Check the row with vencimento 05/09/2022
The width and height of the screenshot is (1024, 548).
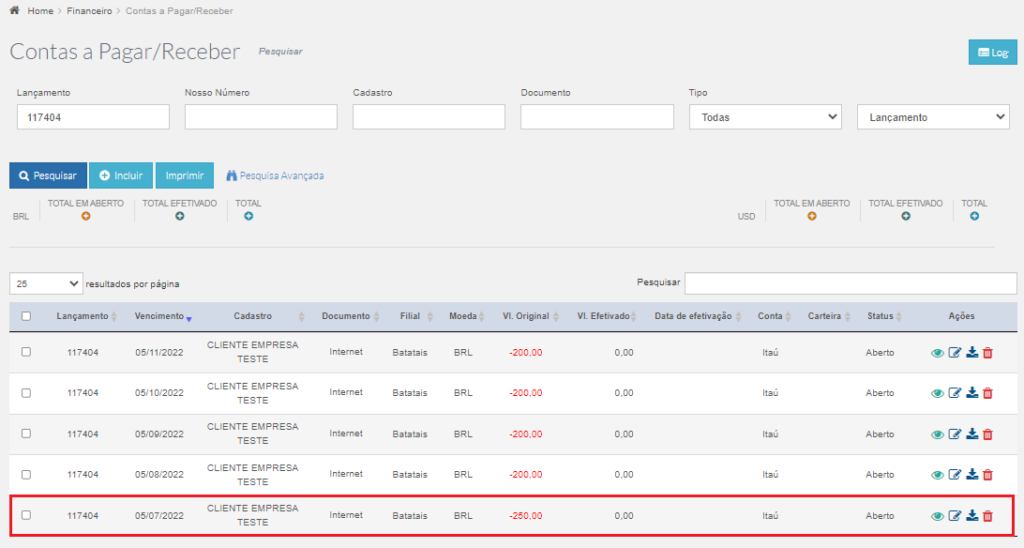(26, 434)
